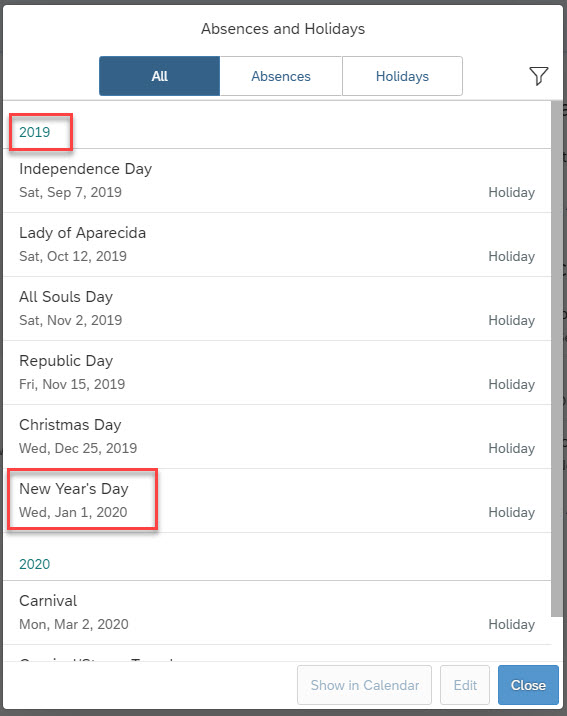The image size is (567, 716).
Task: Switch to the All tab
Action: click(x=159, y=76)
